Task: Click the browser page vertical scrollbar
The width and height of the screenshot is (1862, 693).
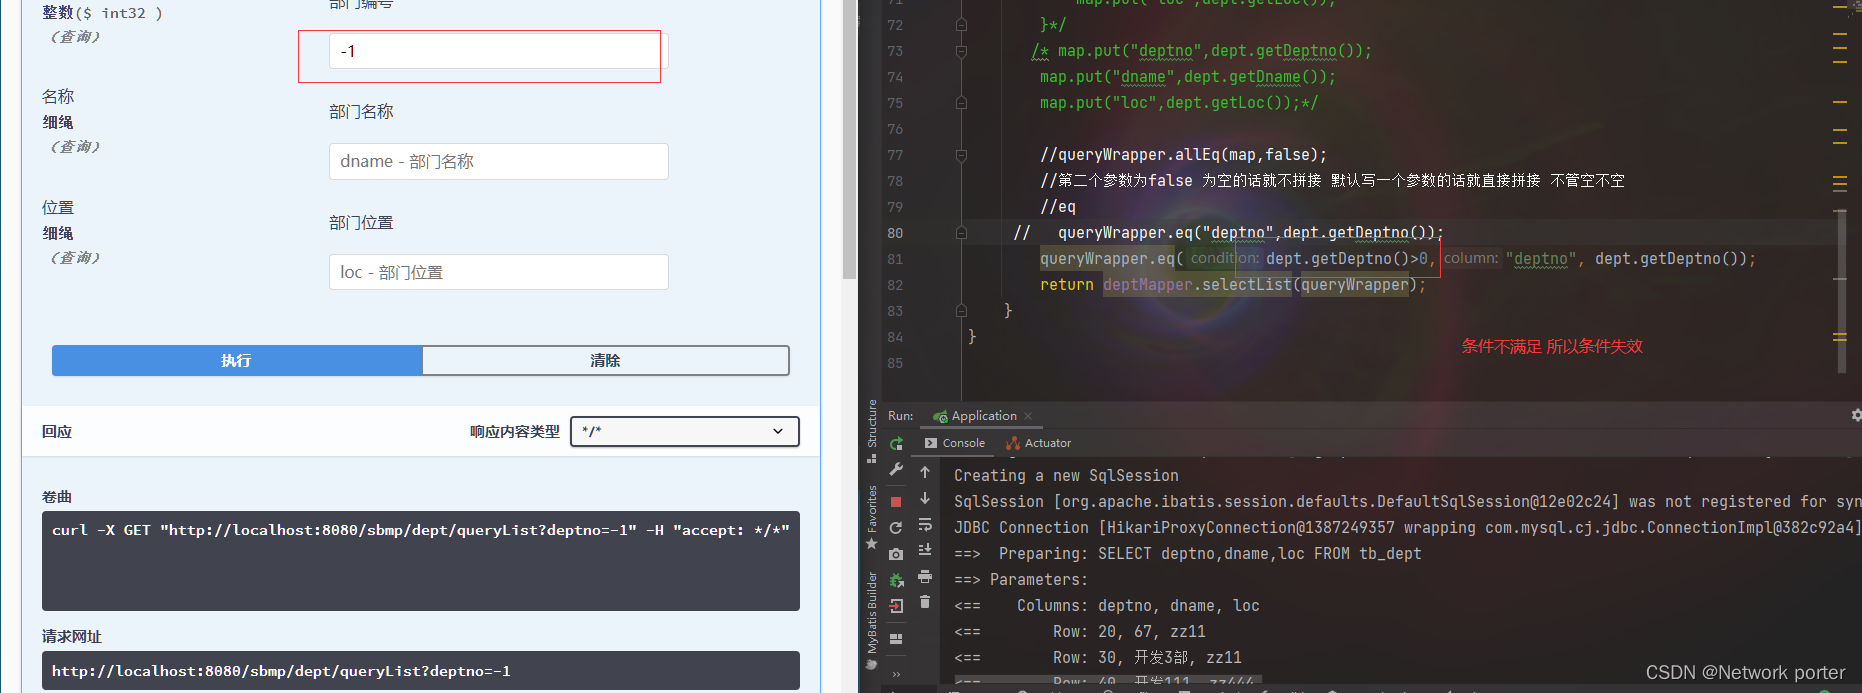Action: (x=849, y=140)
